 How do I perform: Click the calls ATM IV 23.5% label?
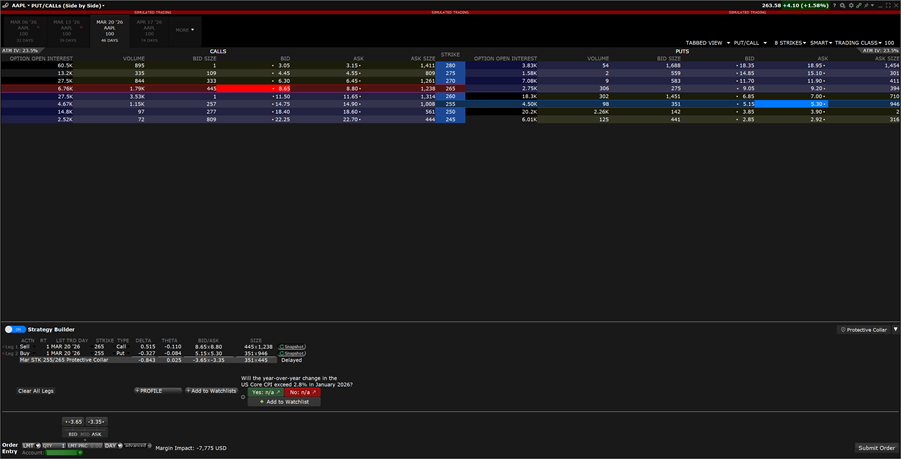point(20,51)
